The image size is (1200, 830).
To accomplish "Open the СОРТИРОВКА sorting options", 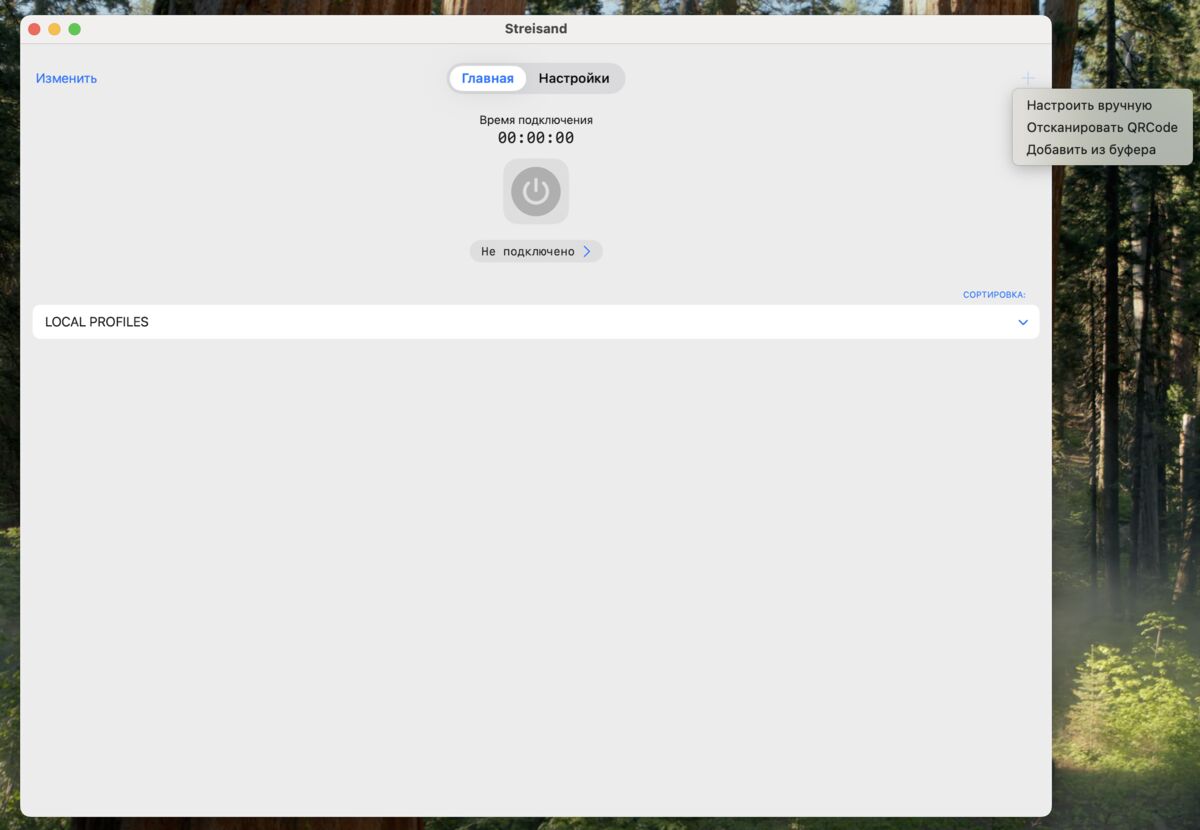I will (x=993, y=295).
